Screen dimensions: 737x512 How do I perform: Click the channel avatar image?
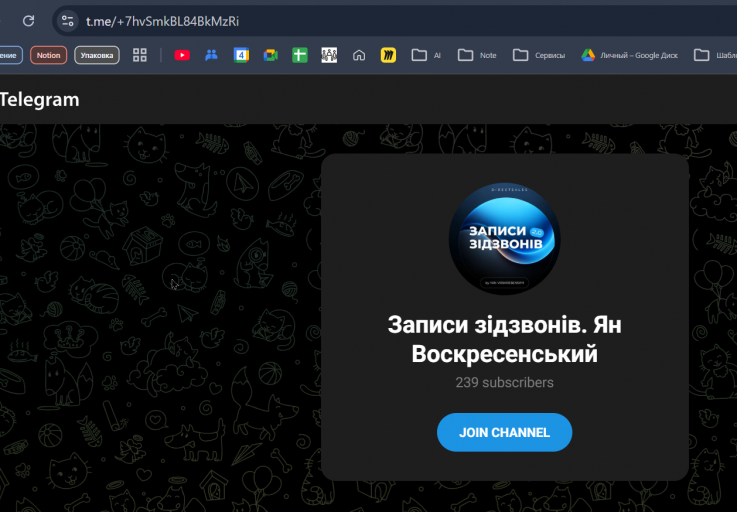coord(504,238)
